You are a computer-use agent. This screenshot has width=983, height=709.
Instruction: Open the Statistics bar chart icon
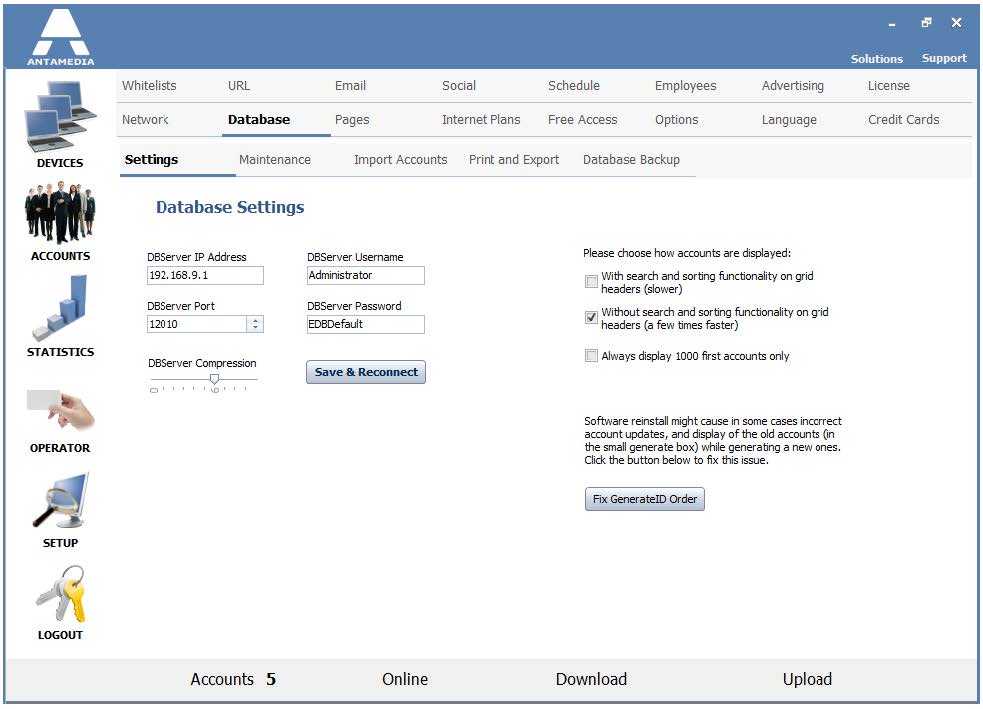(60, 307)
